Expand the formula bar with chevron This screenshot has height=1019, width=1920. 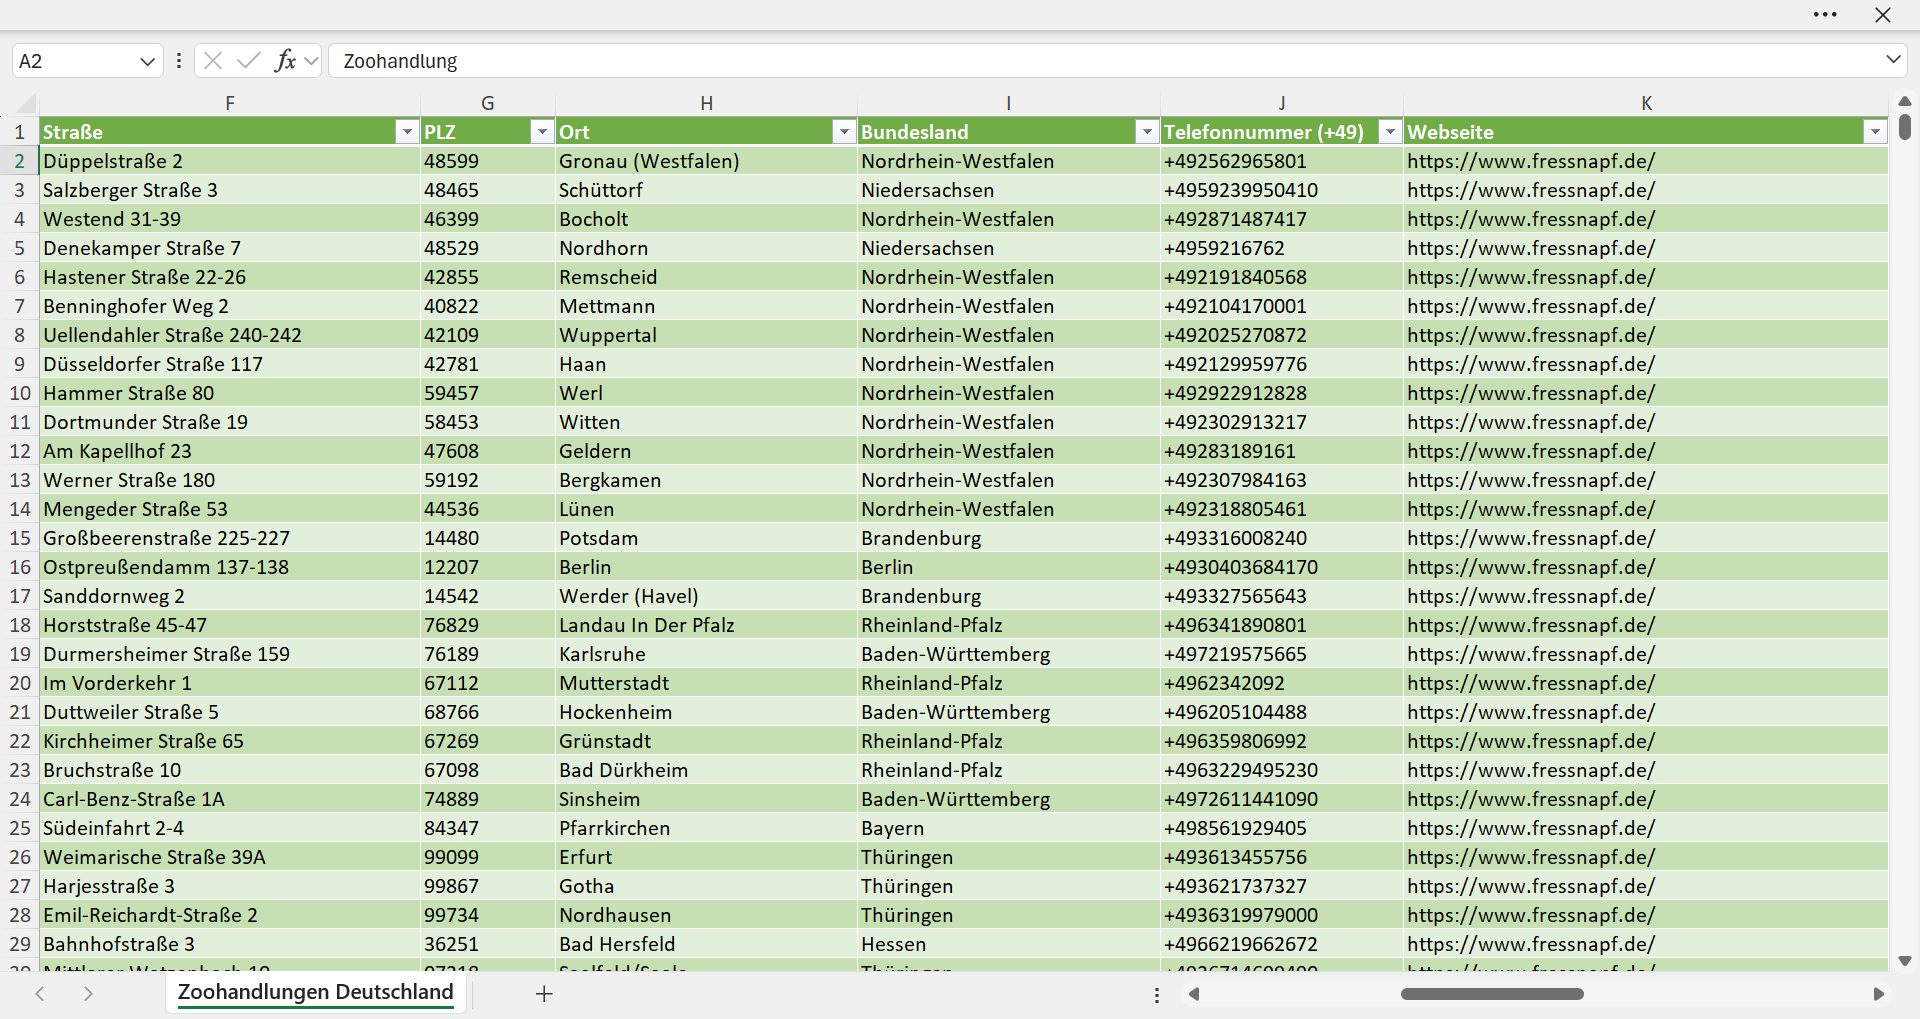1893,59
